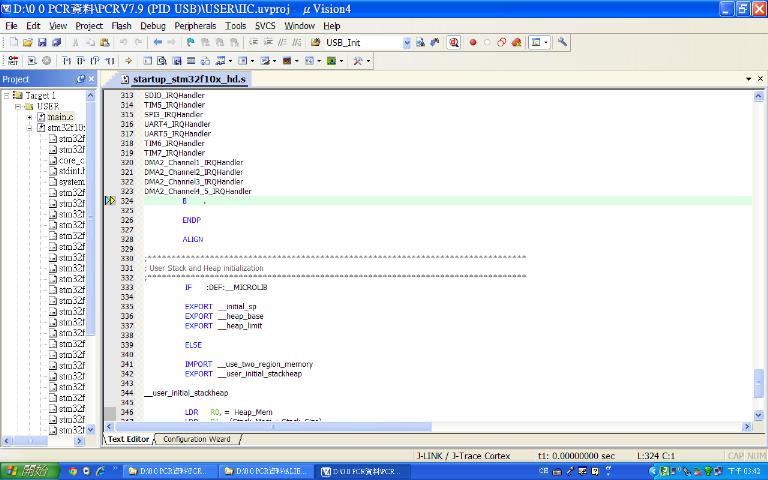
Task: Click the Run icon in debug toolbar
Action: tap(32, 61)
